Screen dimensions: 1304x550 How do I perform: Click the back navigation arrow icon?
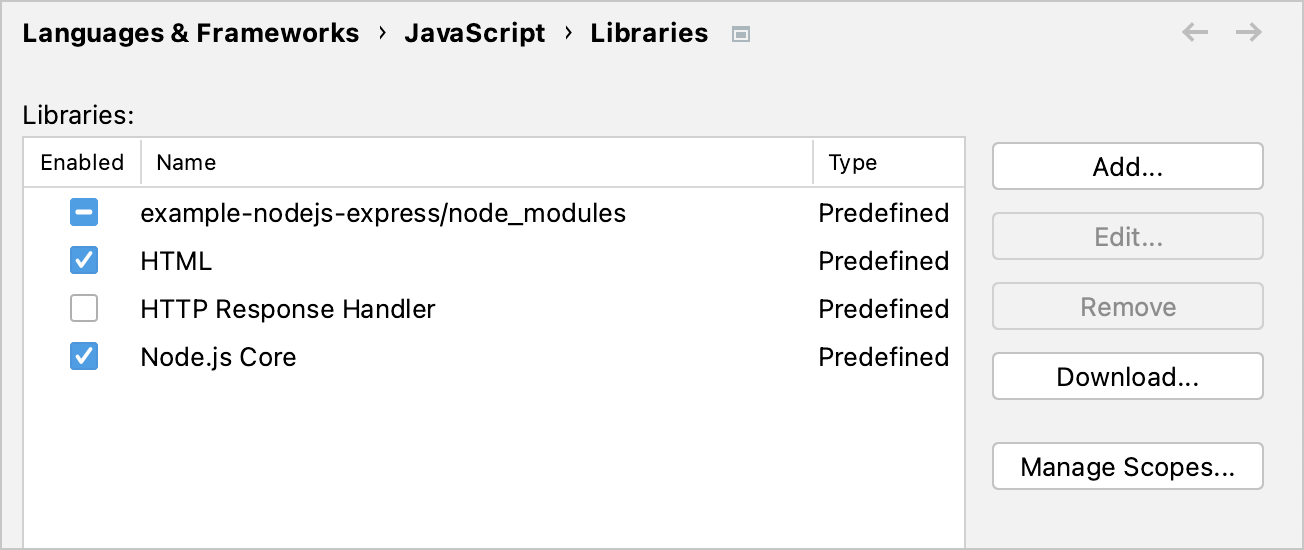click(x=1195, y=33)
